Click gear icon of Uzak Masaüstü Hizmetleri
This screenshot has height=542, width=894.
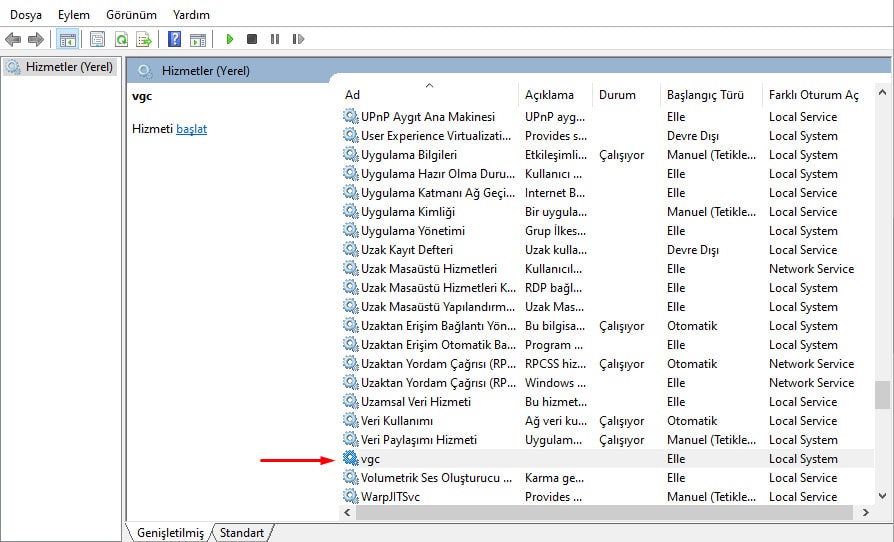coord(350,268)
